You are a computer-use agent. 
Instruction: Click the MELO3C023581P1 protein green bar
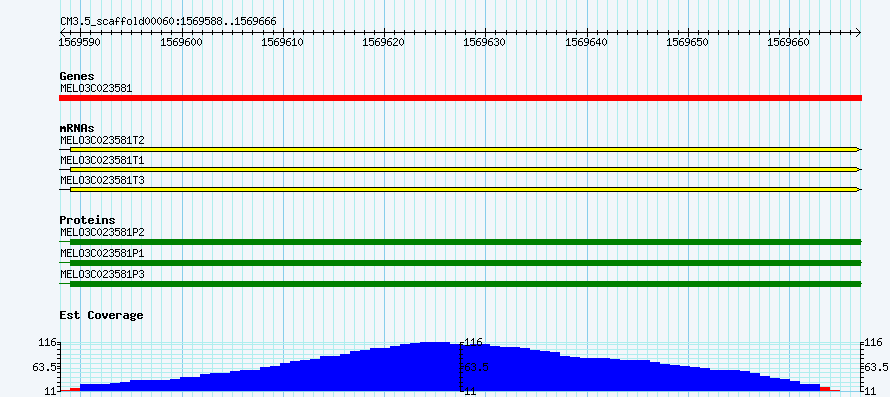point(465,263)
